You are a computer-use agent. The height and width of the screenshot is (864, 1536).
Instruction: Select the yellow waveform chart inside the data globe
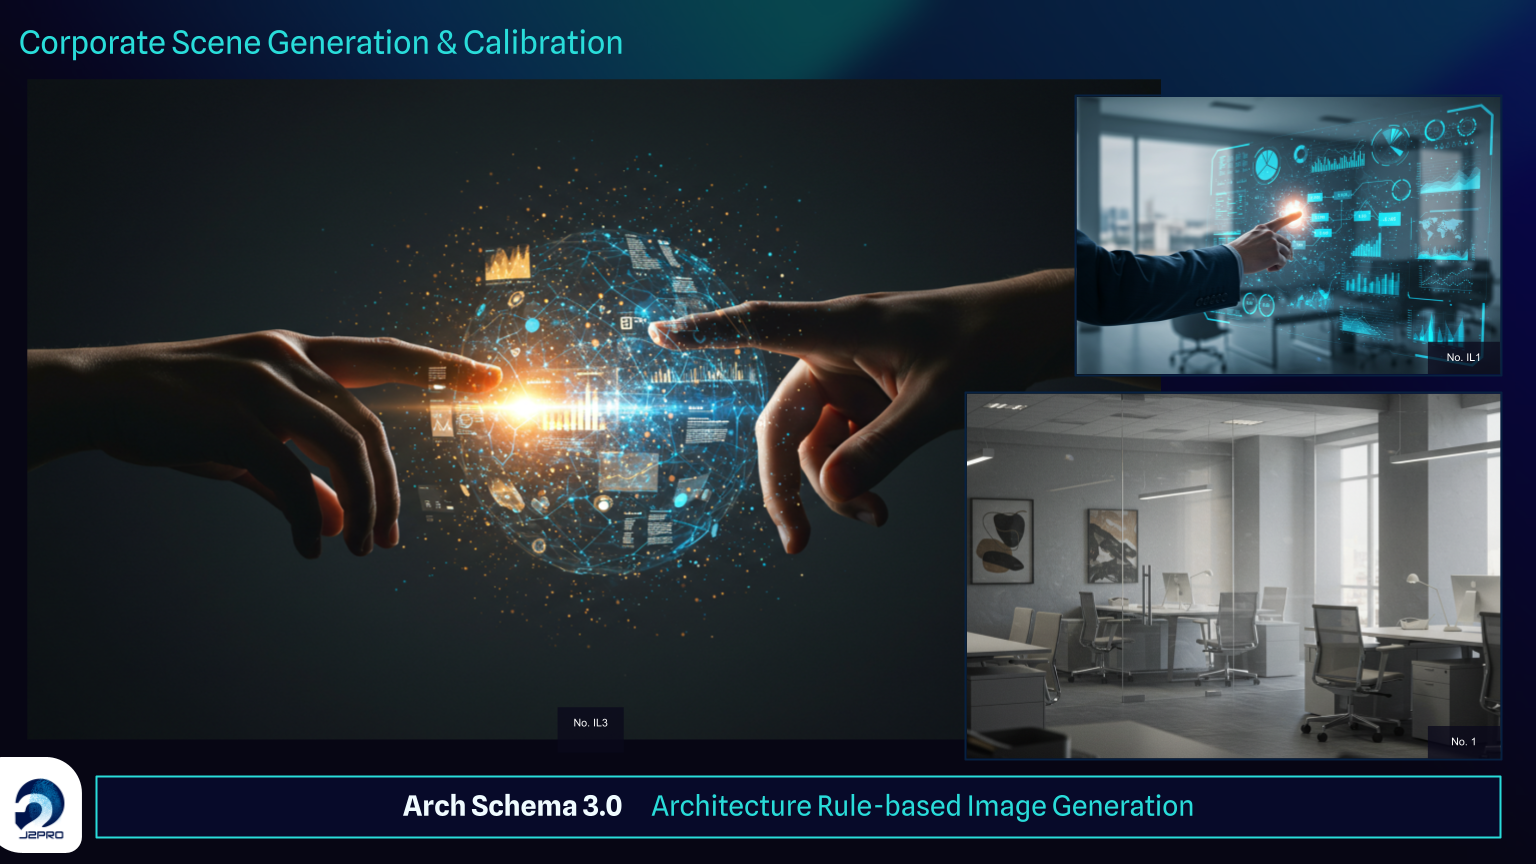pos(507,261)
